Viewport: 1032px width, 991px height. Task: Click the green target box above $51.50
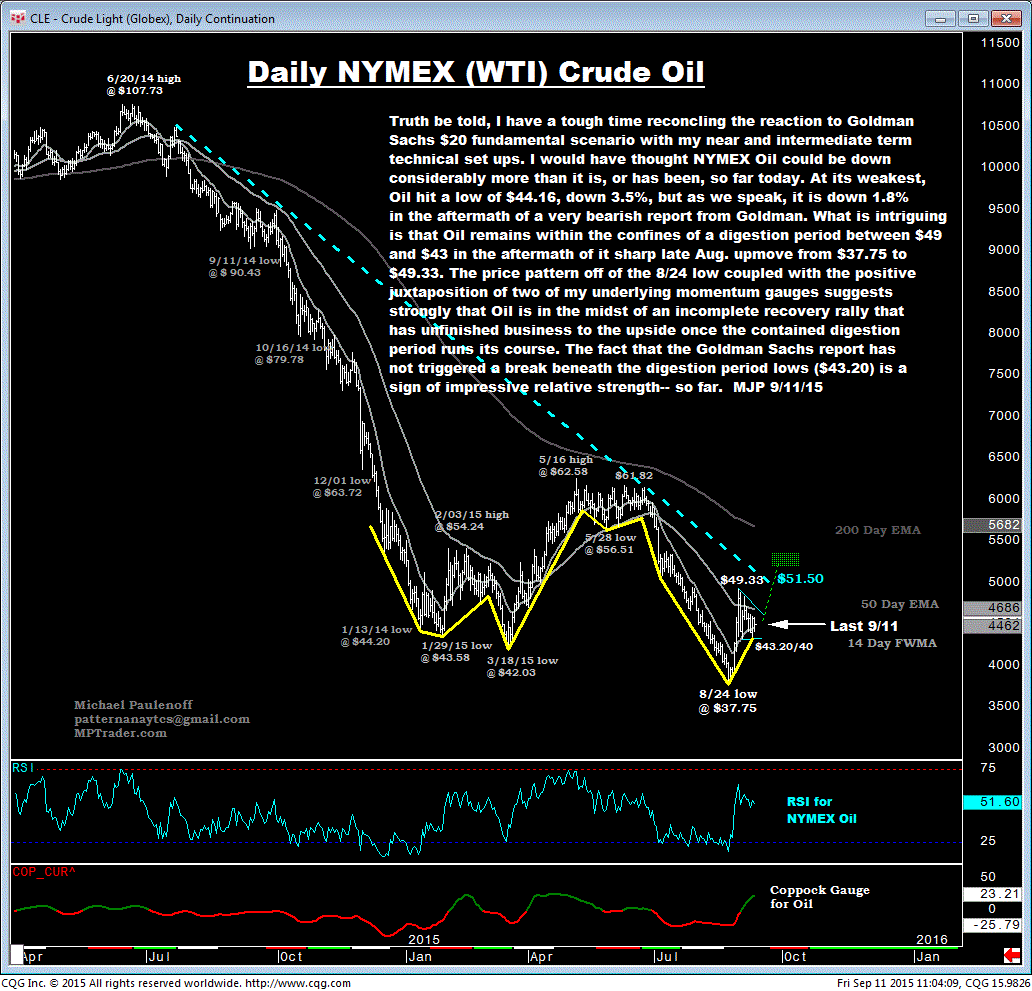click(x=785, y=559)
